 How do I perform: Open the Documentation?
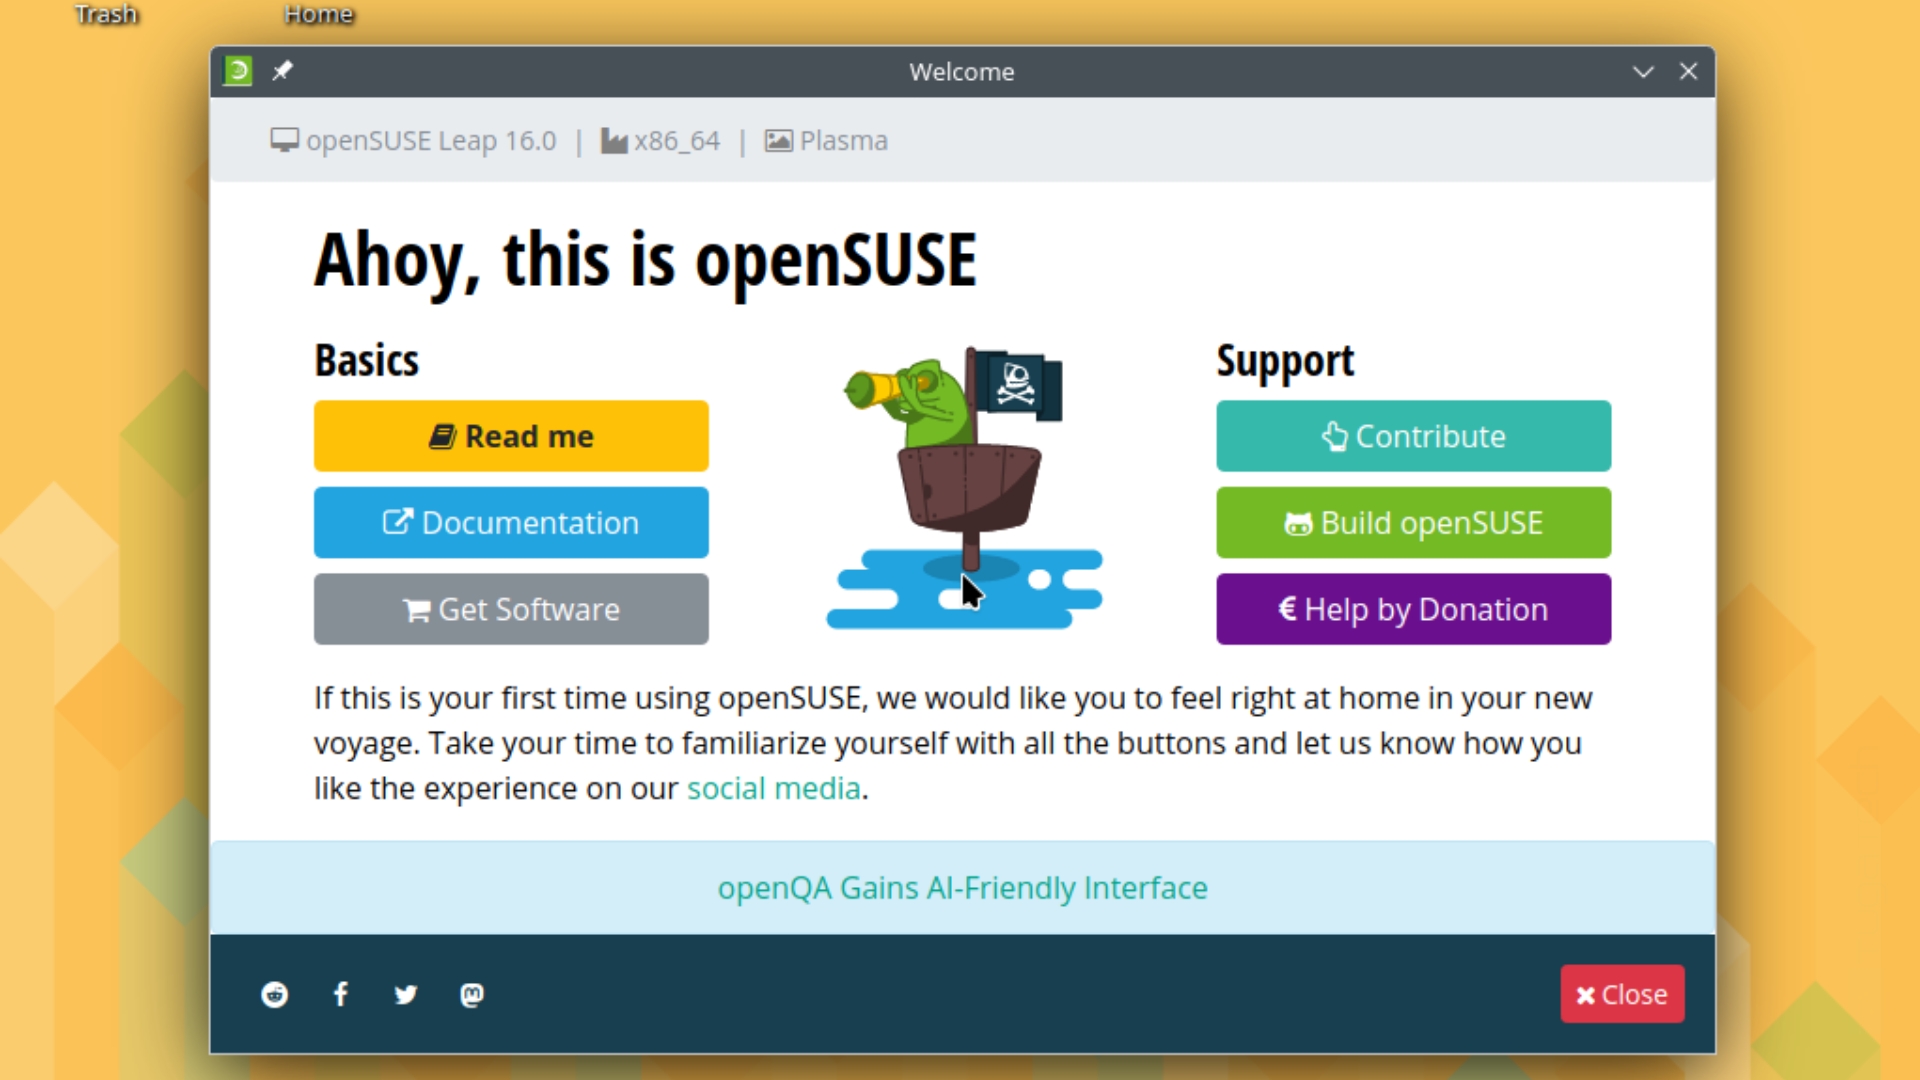(x=511, y=522)
